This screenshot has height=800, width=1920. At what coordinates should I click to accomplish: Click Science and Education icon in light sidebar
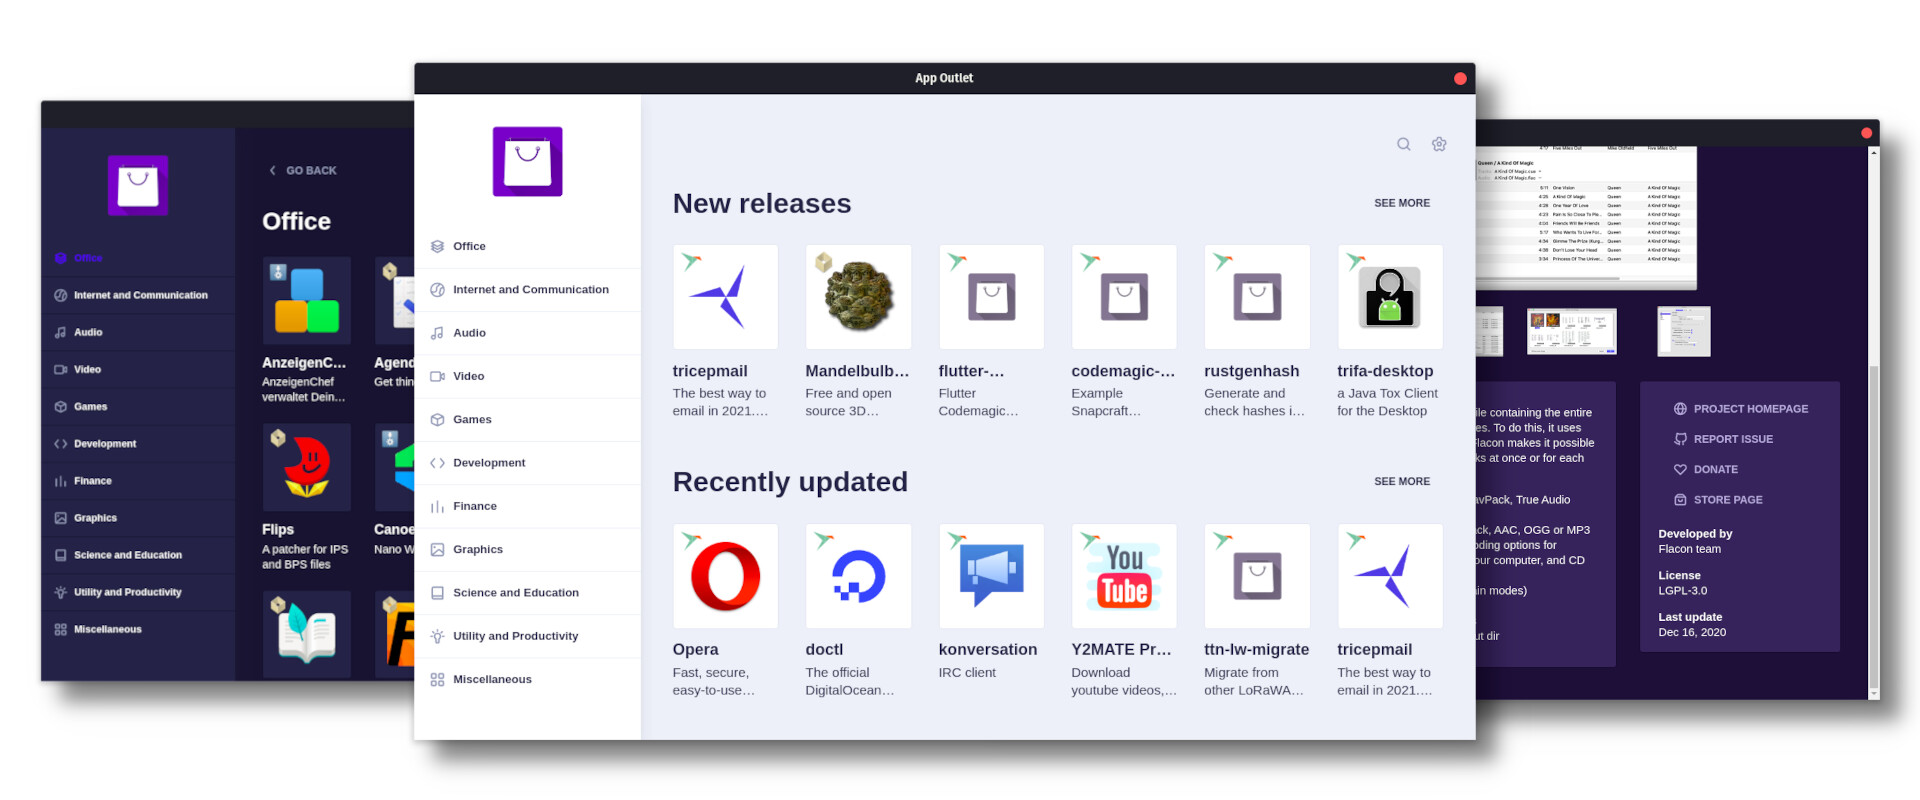pos(437,593)
